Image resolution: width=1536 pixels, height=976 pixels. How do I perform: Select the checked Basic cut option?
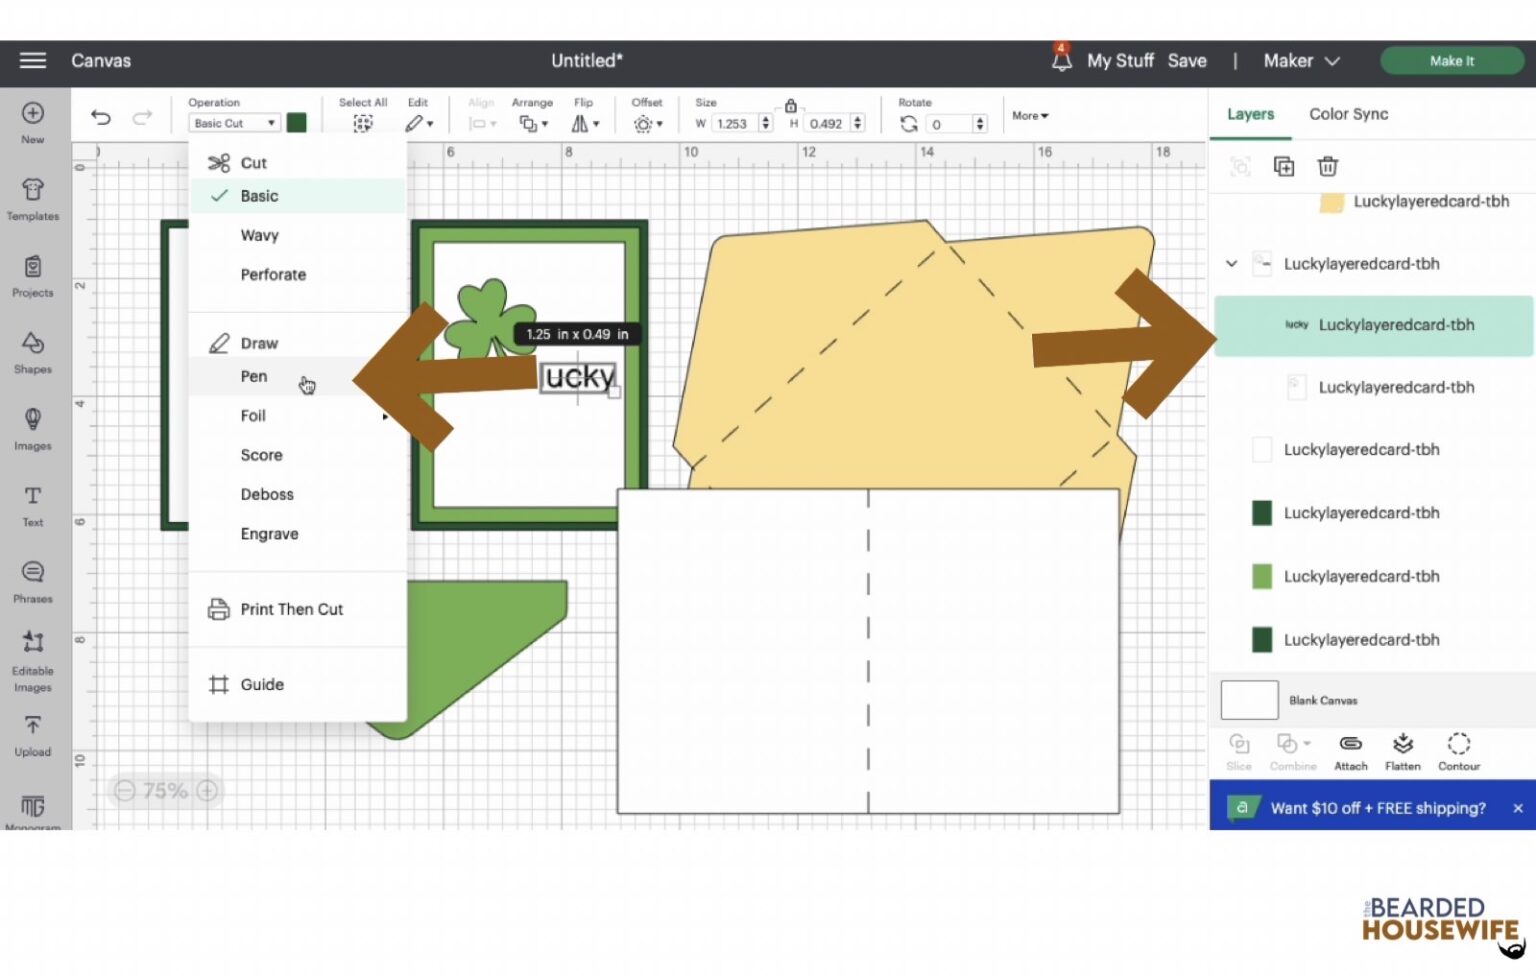pyautogui.click(x=259, y=196)
